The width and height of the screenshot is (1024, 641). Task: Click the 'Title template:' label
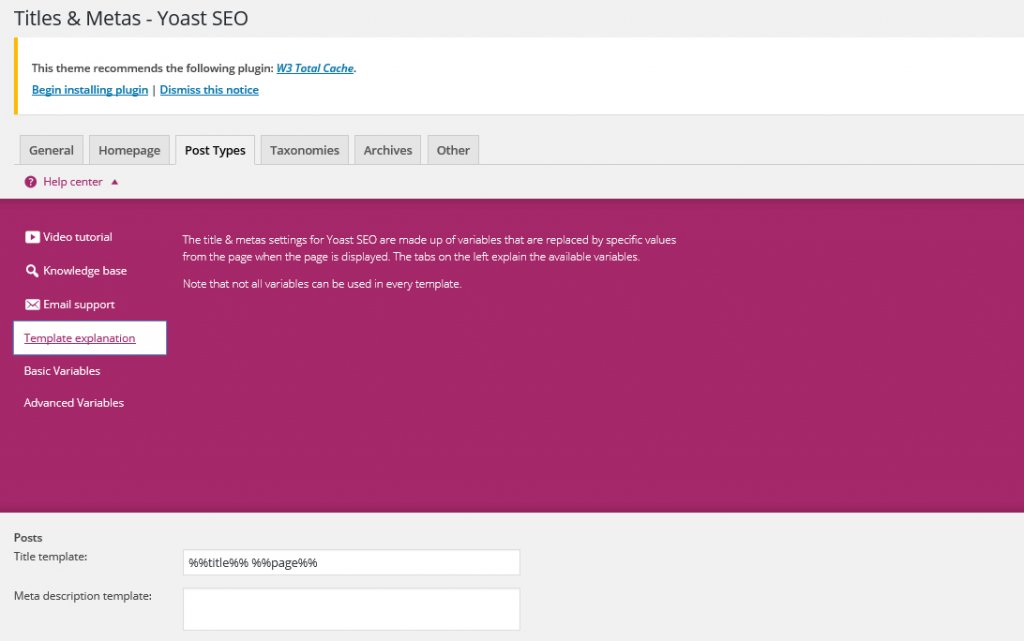click(x=50, y=557)
